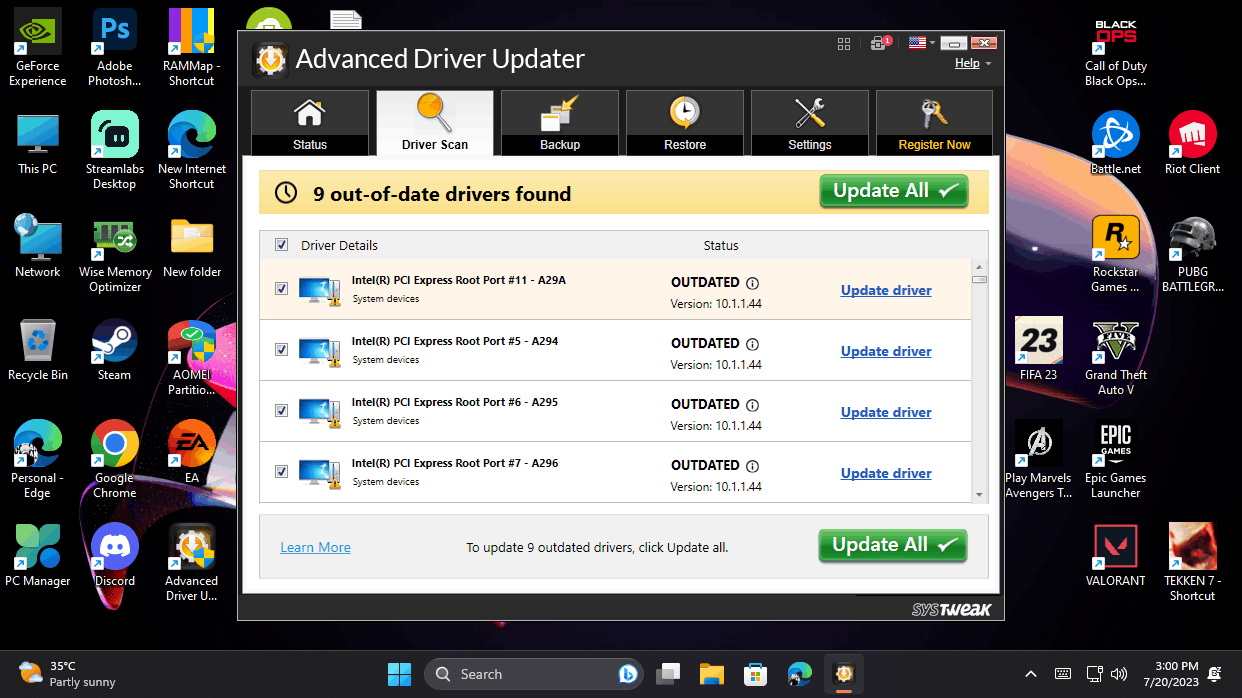Update driver for Root Port #5 - A294
Viewport: 1242px width, 698px height.
(886, 351)
